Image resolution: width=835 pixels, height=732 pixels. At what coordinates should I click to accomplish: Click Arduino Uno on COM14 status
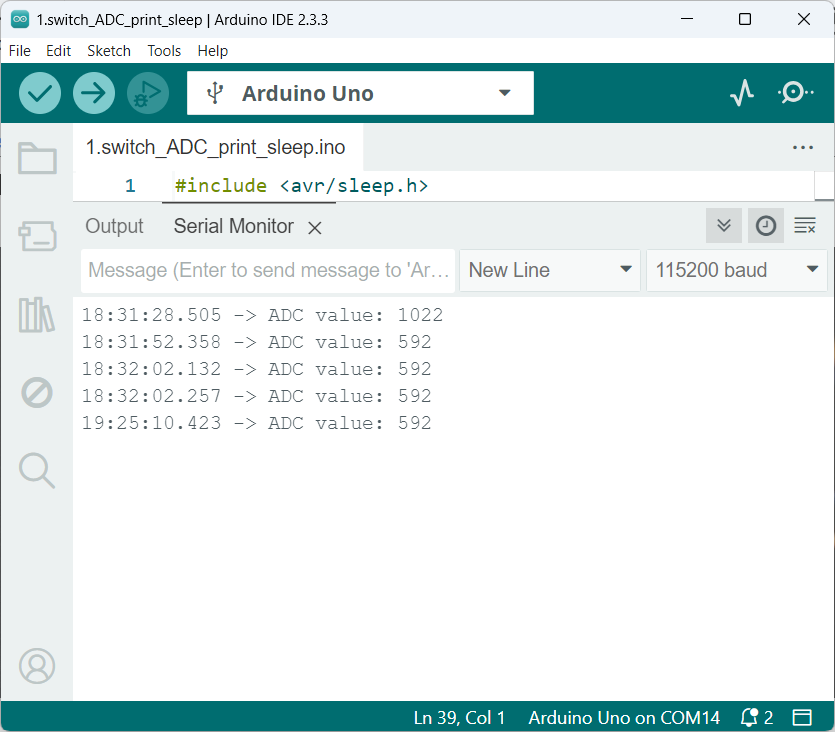[624, 718]
